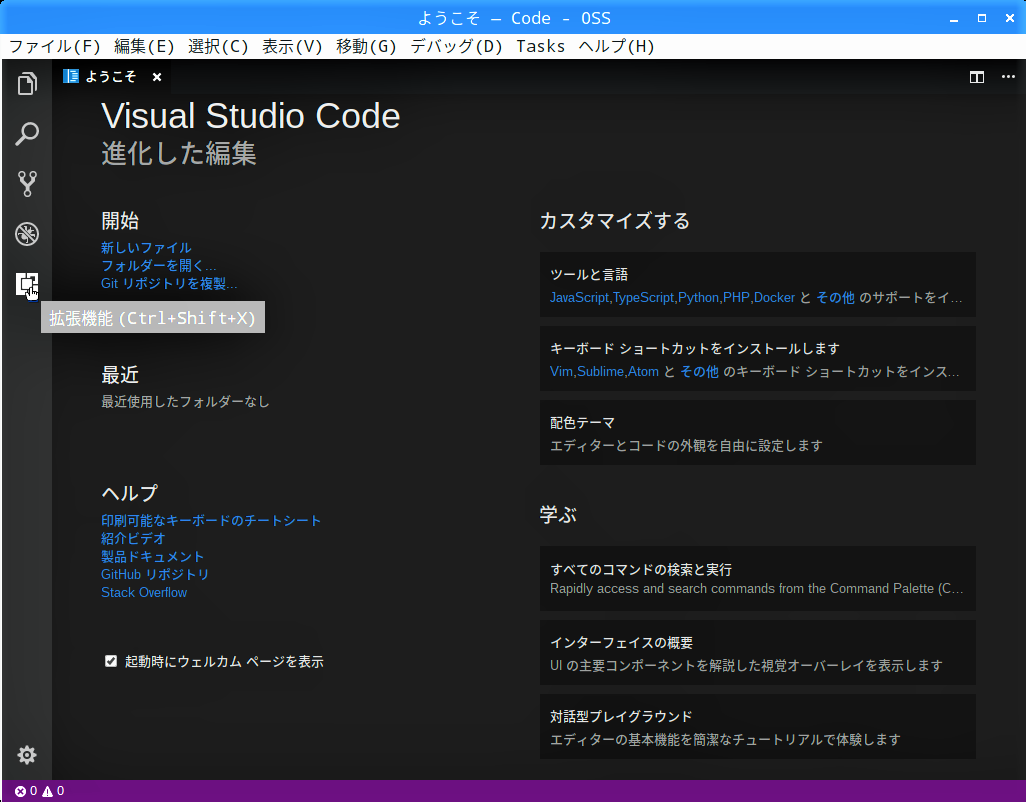Open the Manage gear icon
Image resolution: width=1026 pixels, height=802 pixels.
pyautogui.click(x=27, y=755)
